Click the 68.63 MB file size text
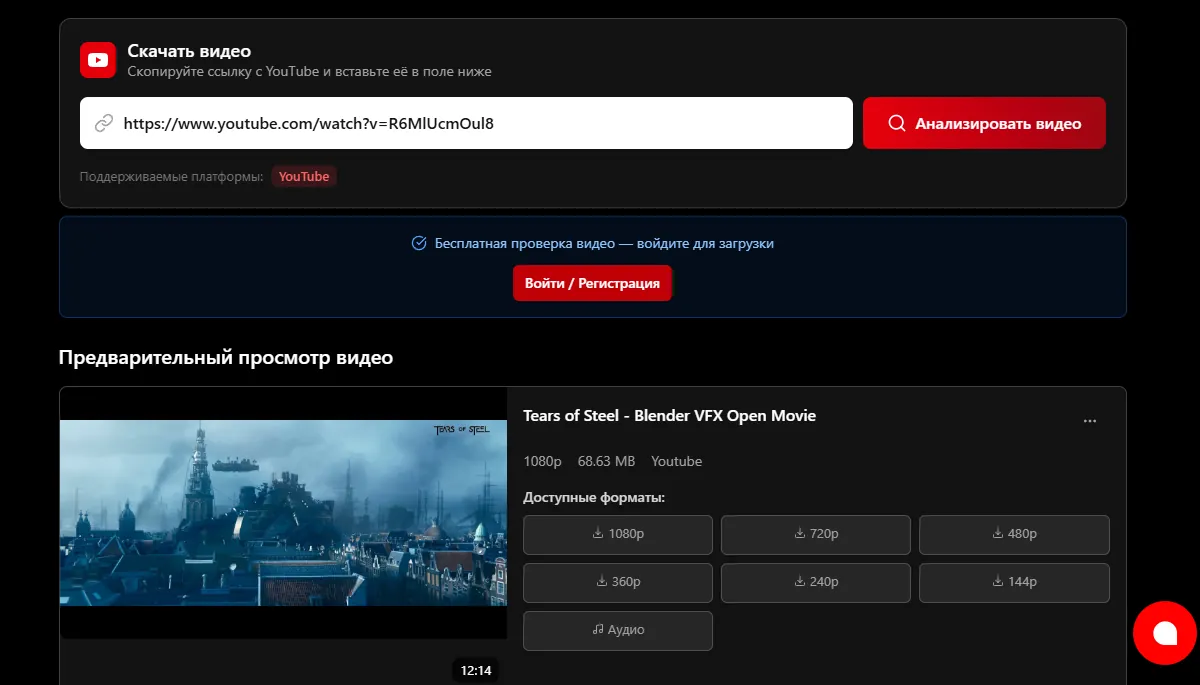This screenshot has height=685, width=1200. tap(606, 461)
